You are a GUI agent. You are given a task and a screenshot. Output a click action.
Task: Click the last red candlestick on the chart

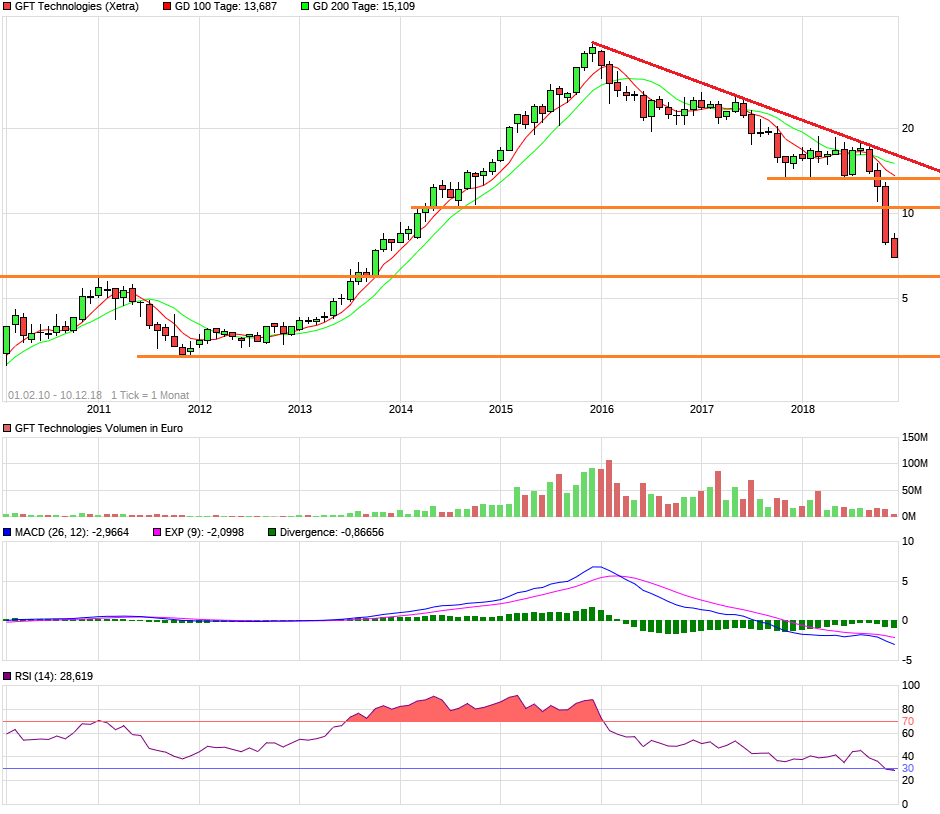point(894,247)
